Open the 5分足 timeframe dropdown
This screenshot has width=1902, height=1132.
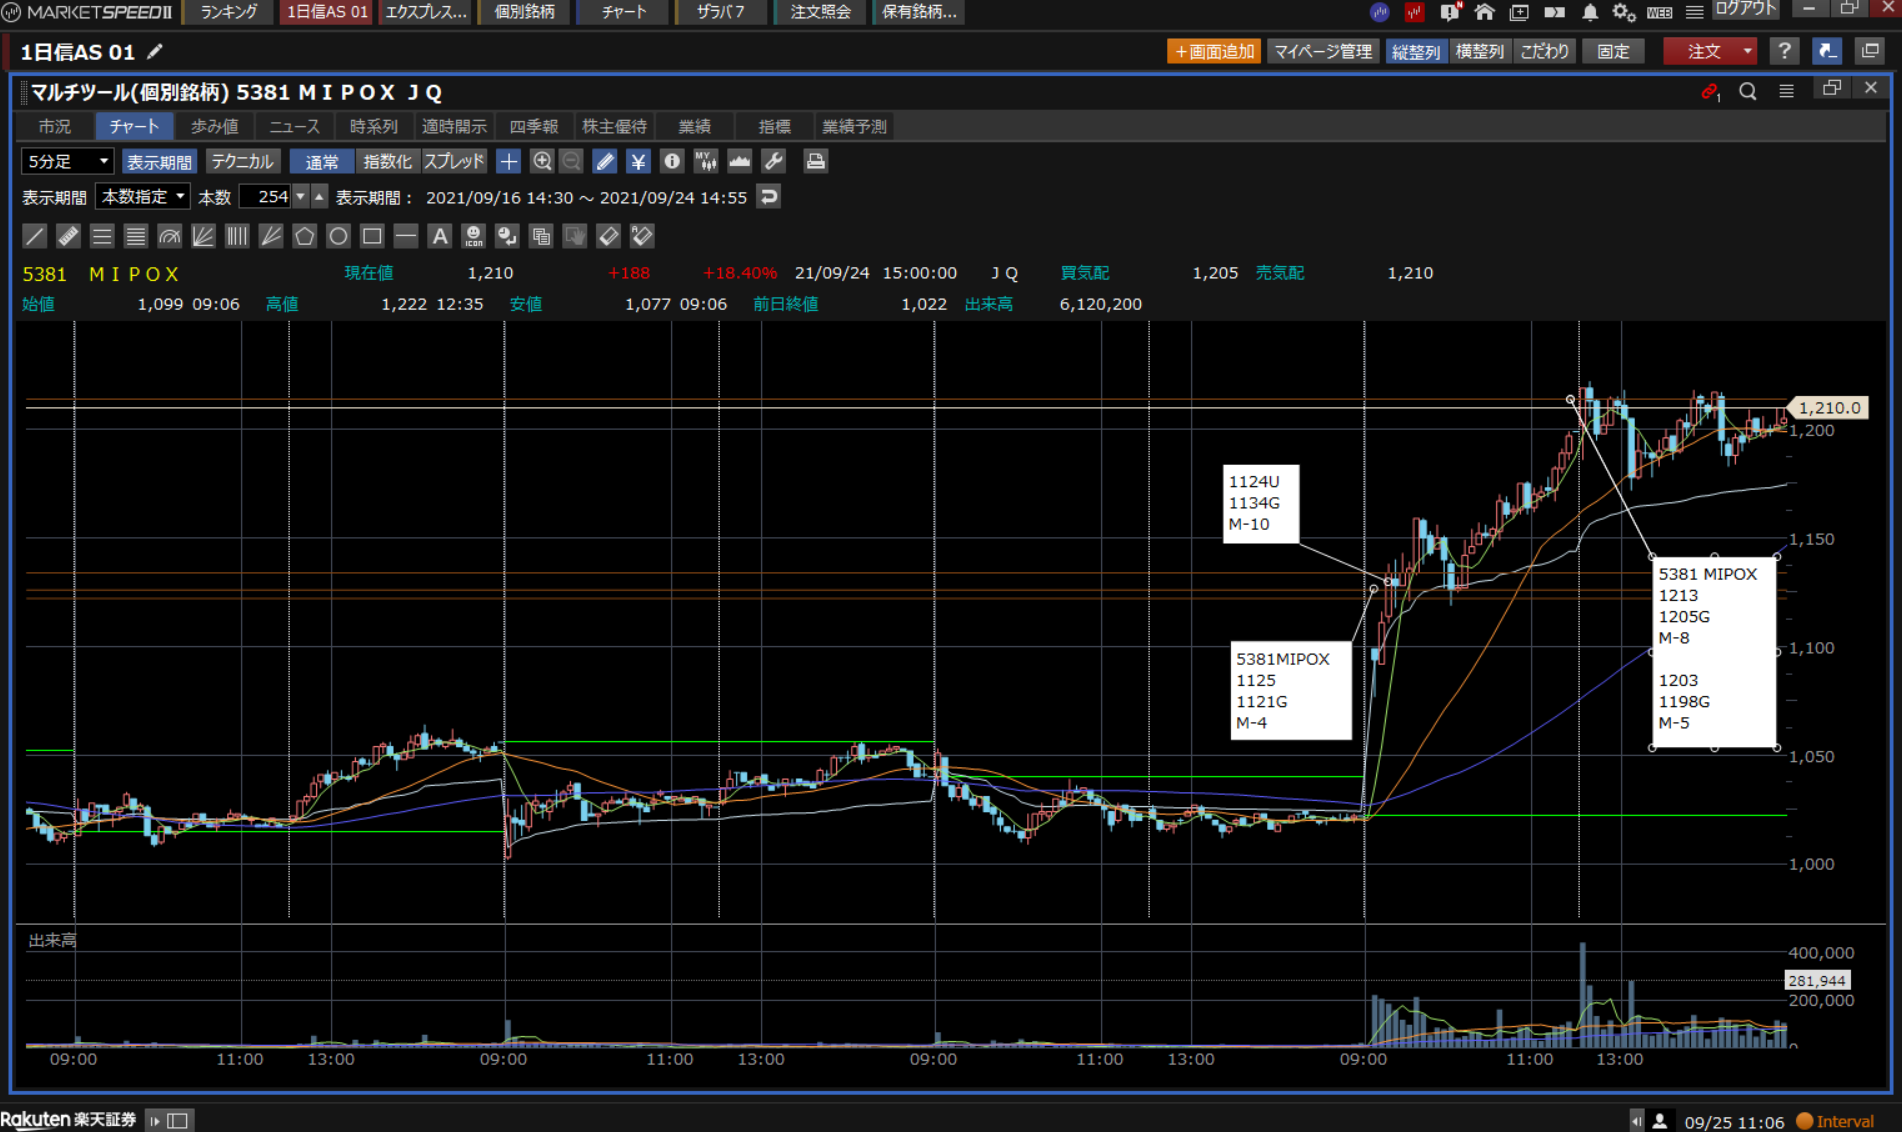(x=67, y=161)
